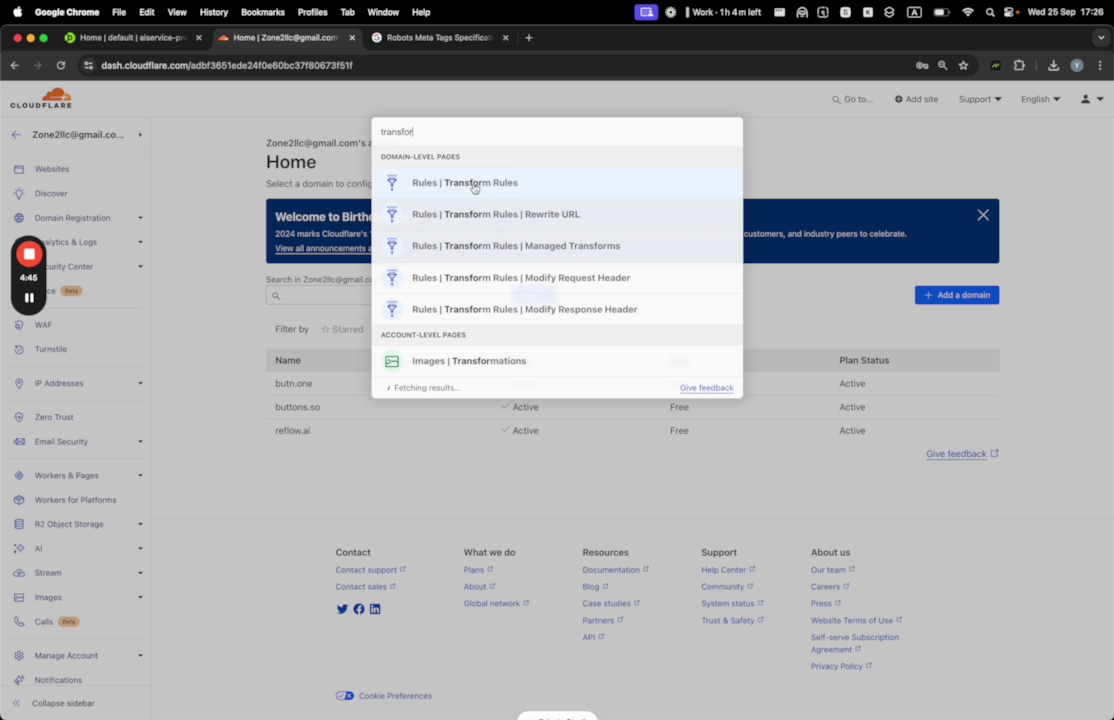Bookmark this page with star icon
The width and height of the screenshot is (1114, 720).
point(963,65)
